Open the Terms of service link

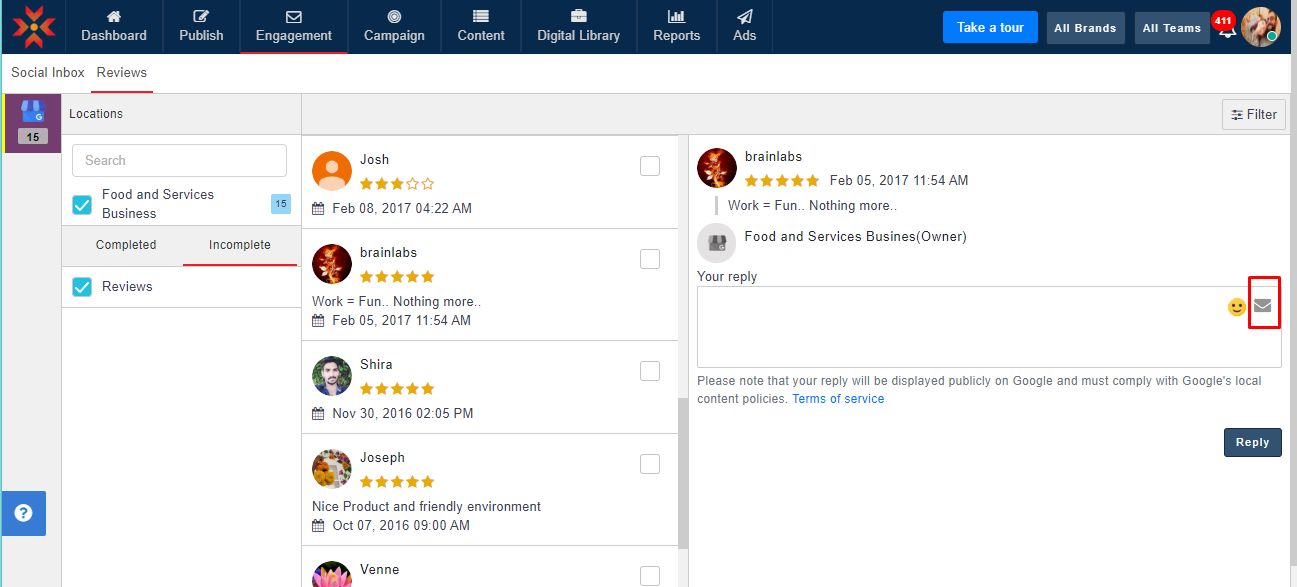click(x=838, y=399)
